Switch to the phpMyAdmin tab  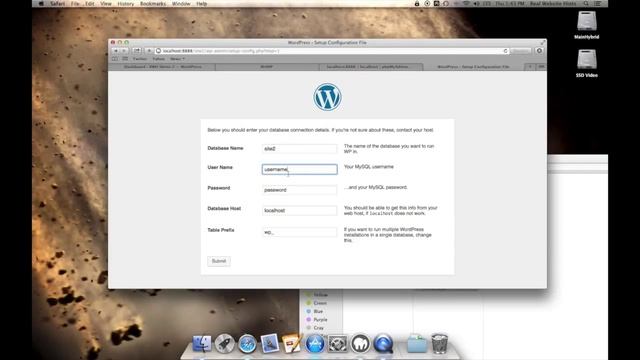pyautogui.click(x=371, y=67)
